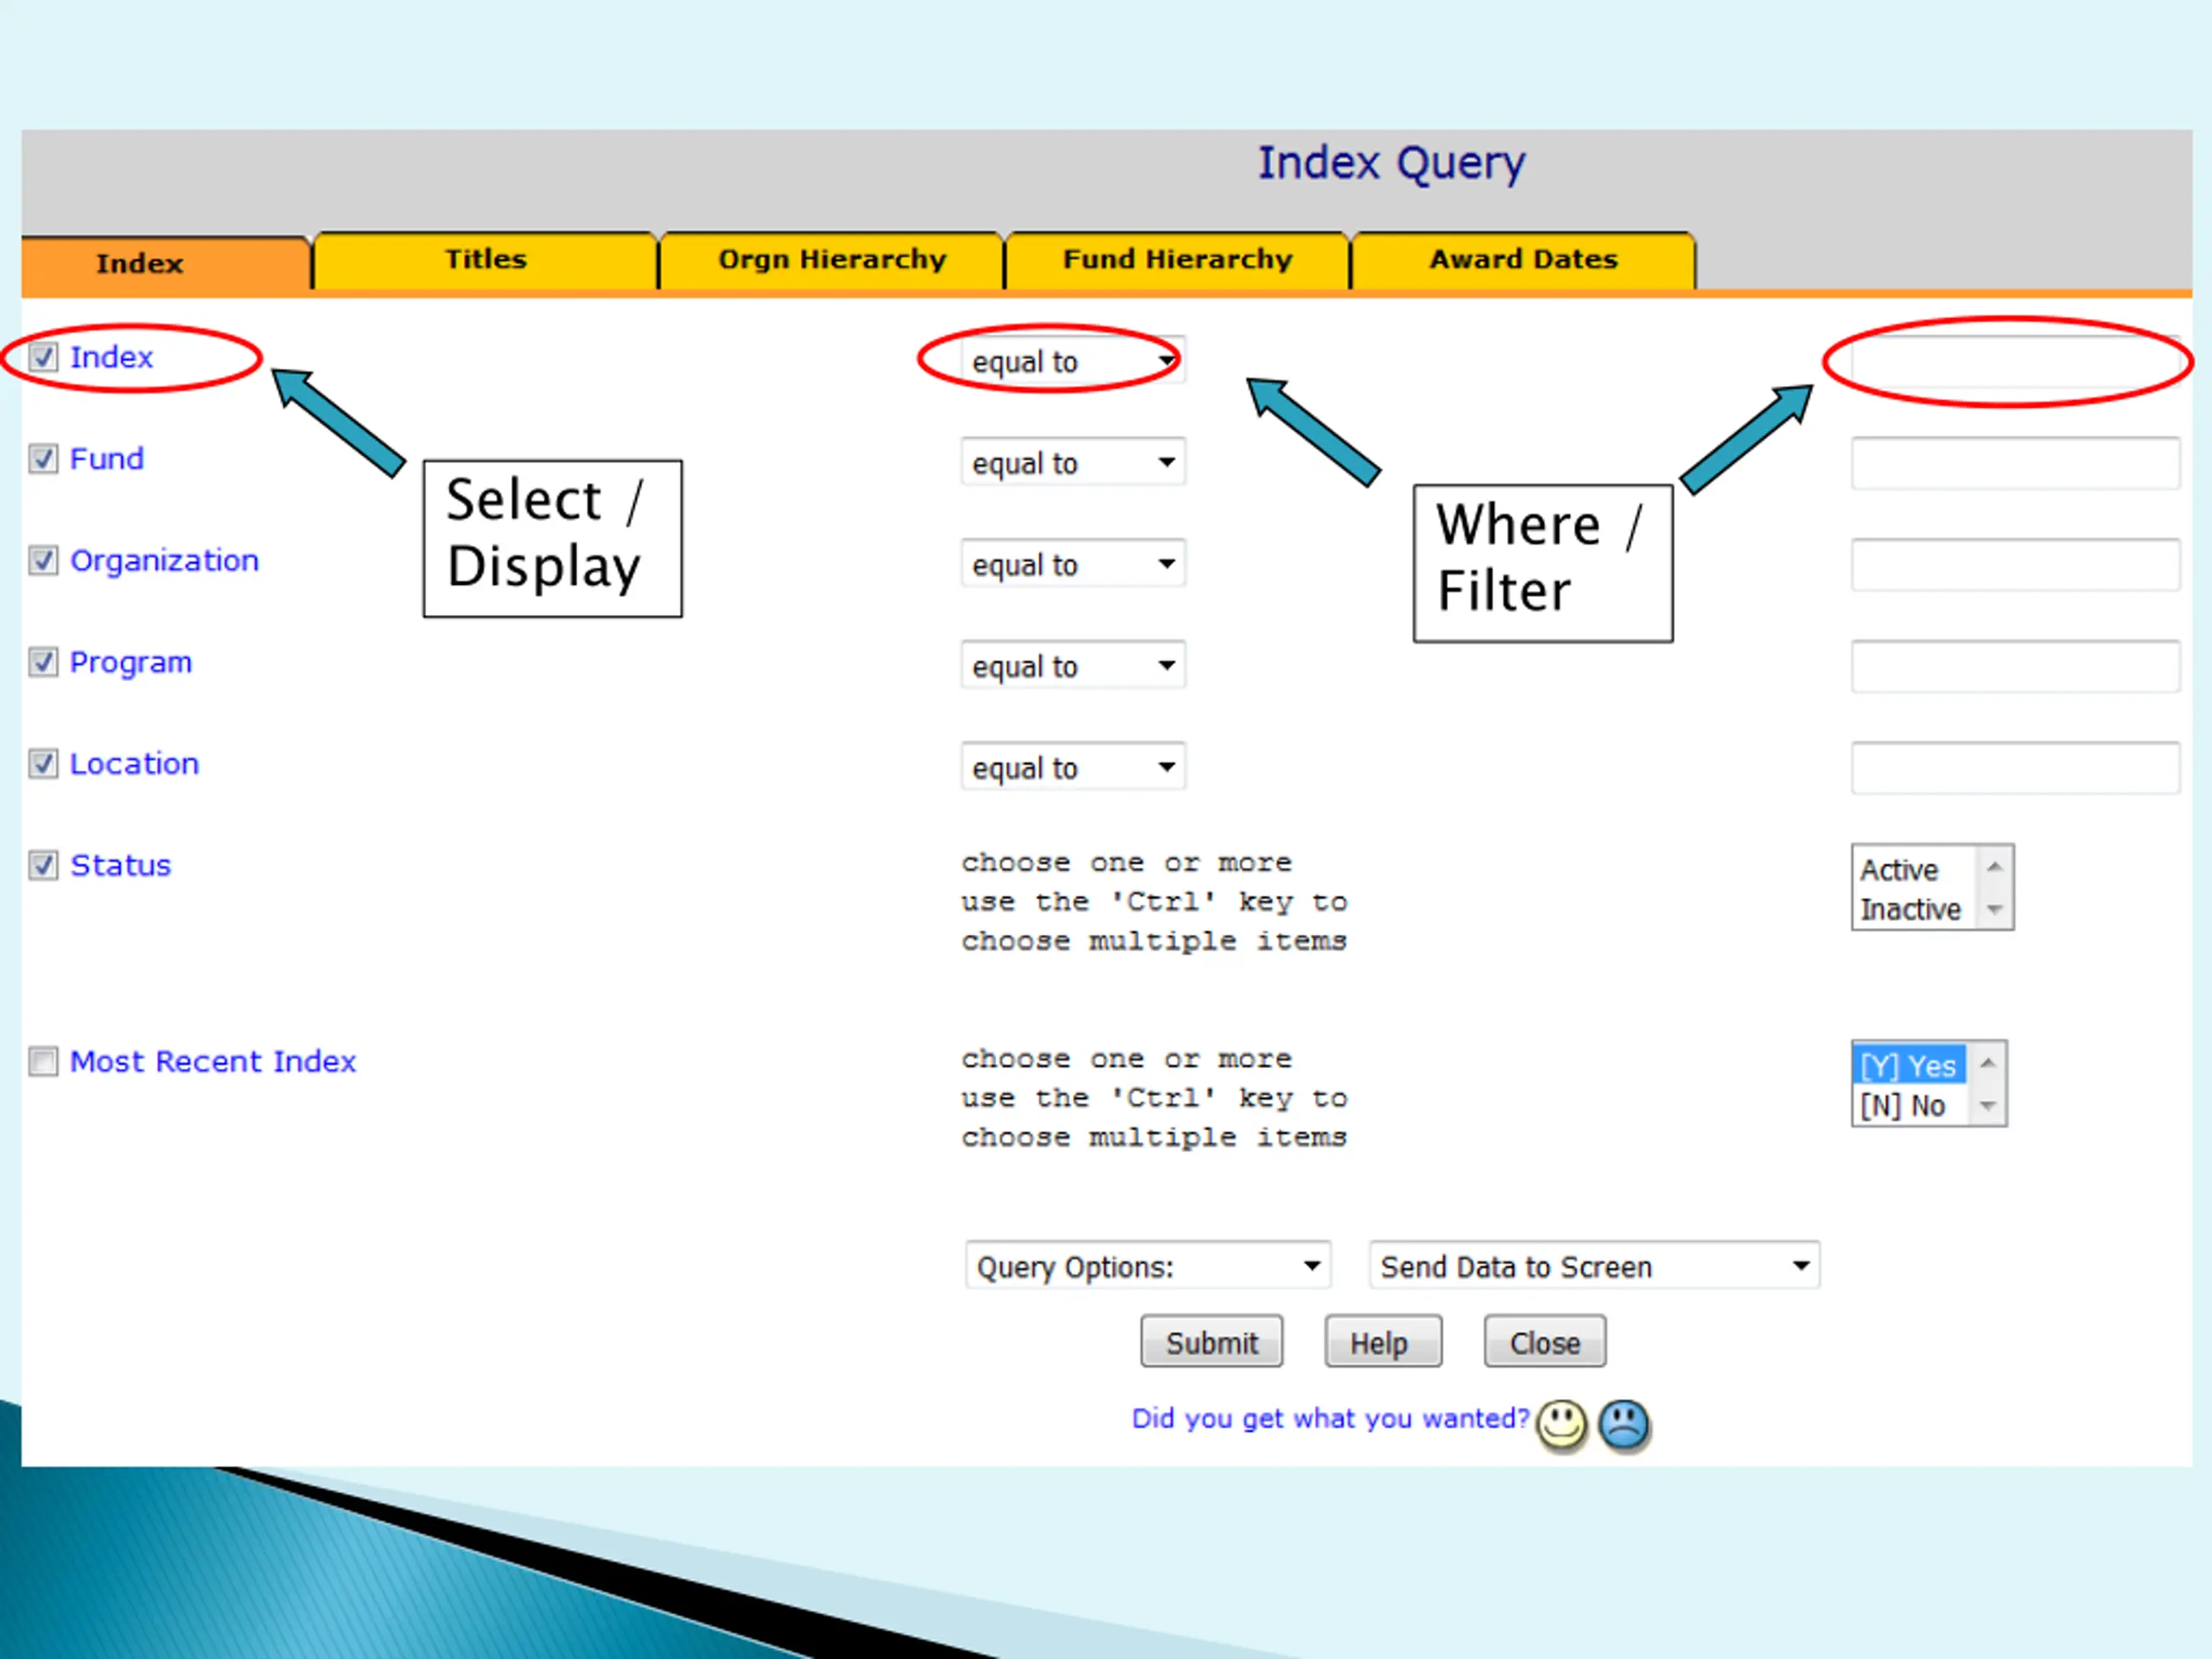Click the Most Recent Index label link
Image resolution: width=2212 pixels, height=1659 pixels.
[213, 1061]
